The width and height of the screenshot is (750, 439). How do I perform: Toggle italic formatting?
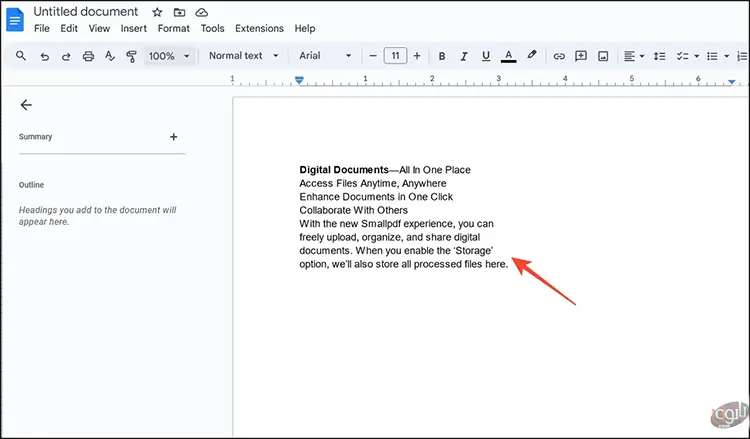click(463, 56)
